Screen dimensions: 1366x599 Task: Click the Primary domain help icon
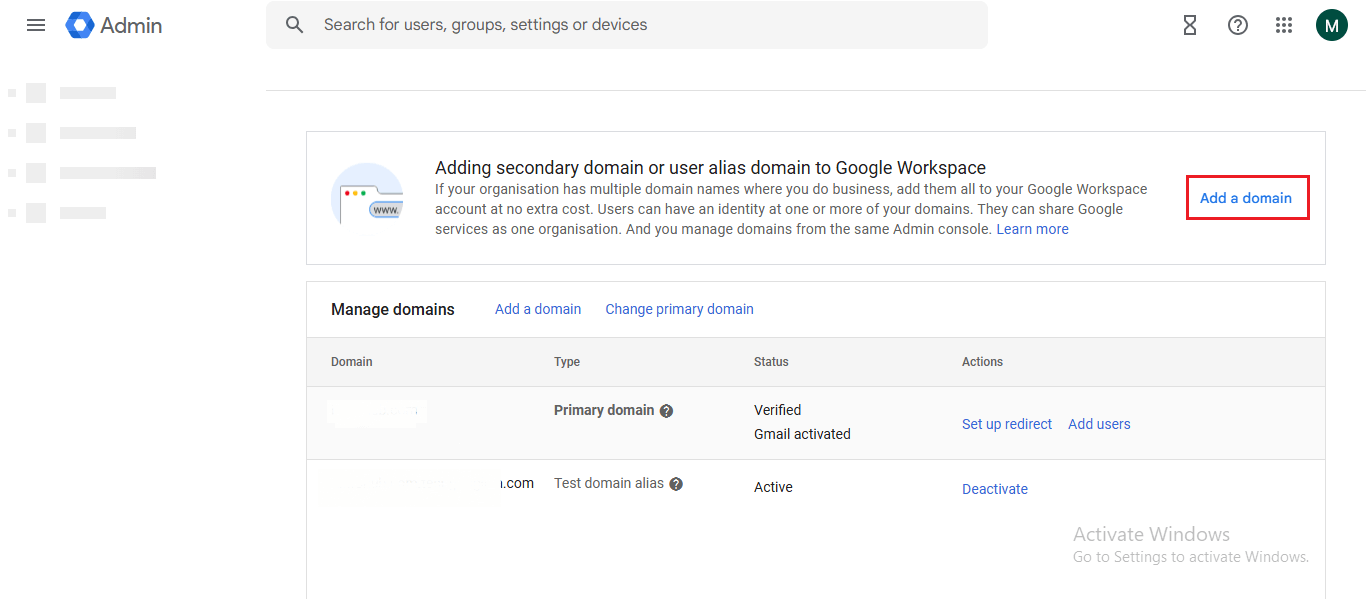667,411
